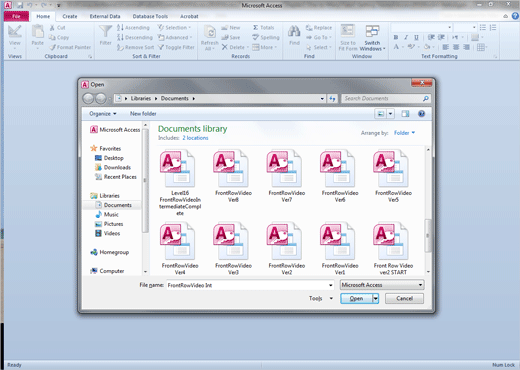Expand the Arrange by Folder dropdown
Viewport: 520px width, 370px height.
[x=404, y=133]
